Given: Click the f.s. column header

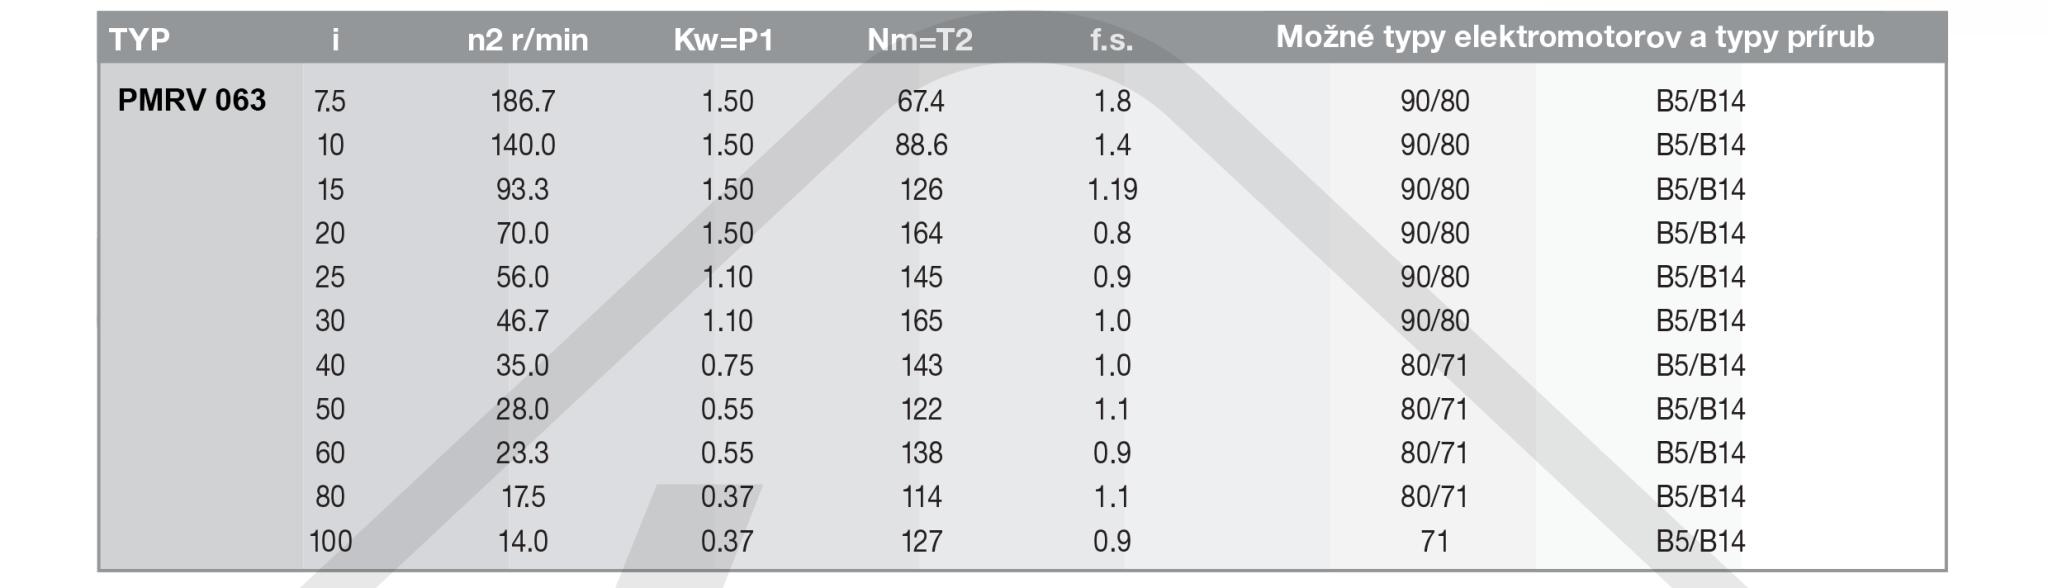Looking at the screenshot, I should pyautogui.click(x=1112, y=40).
